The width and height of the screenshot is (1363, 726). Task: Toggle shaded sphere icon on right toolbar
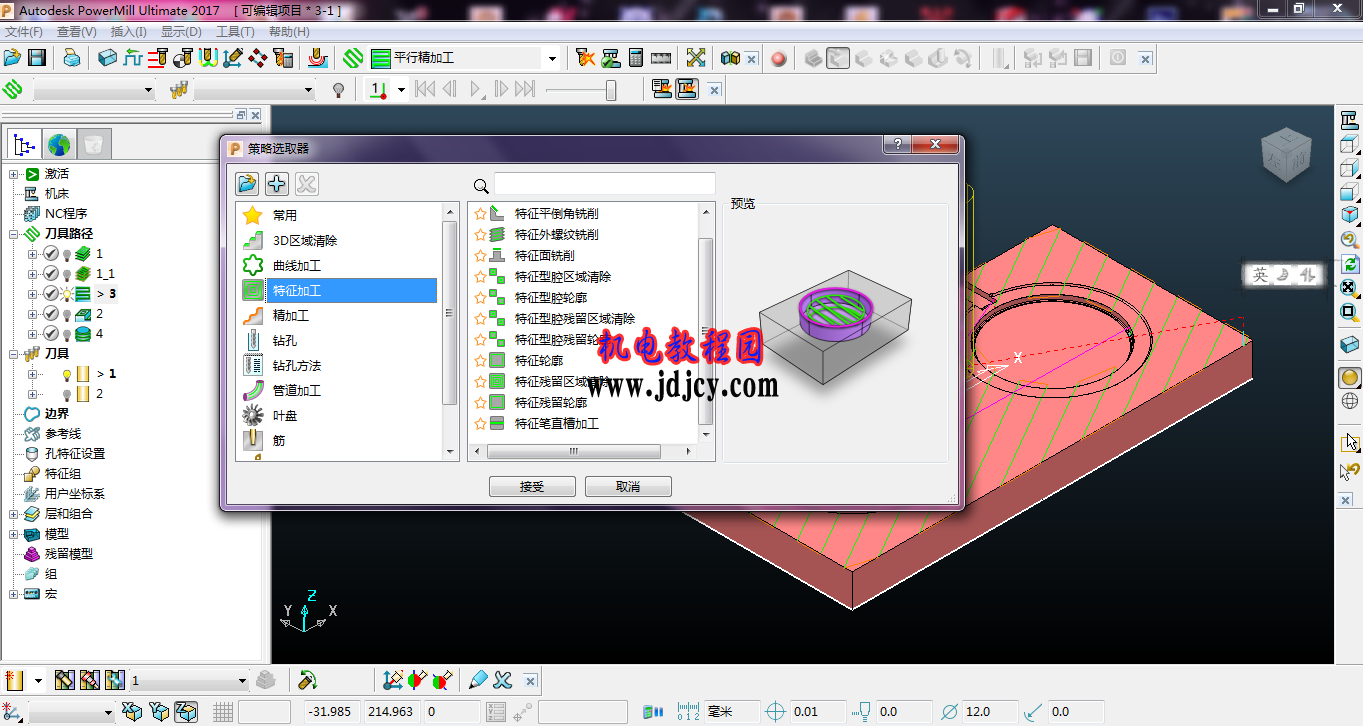(1350, 378)
